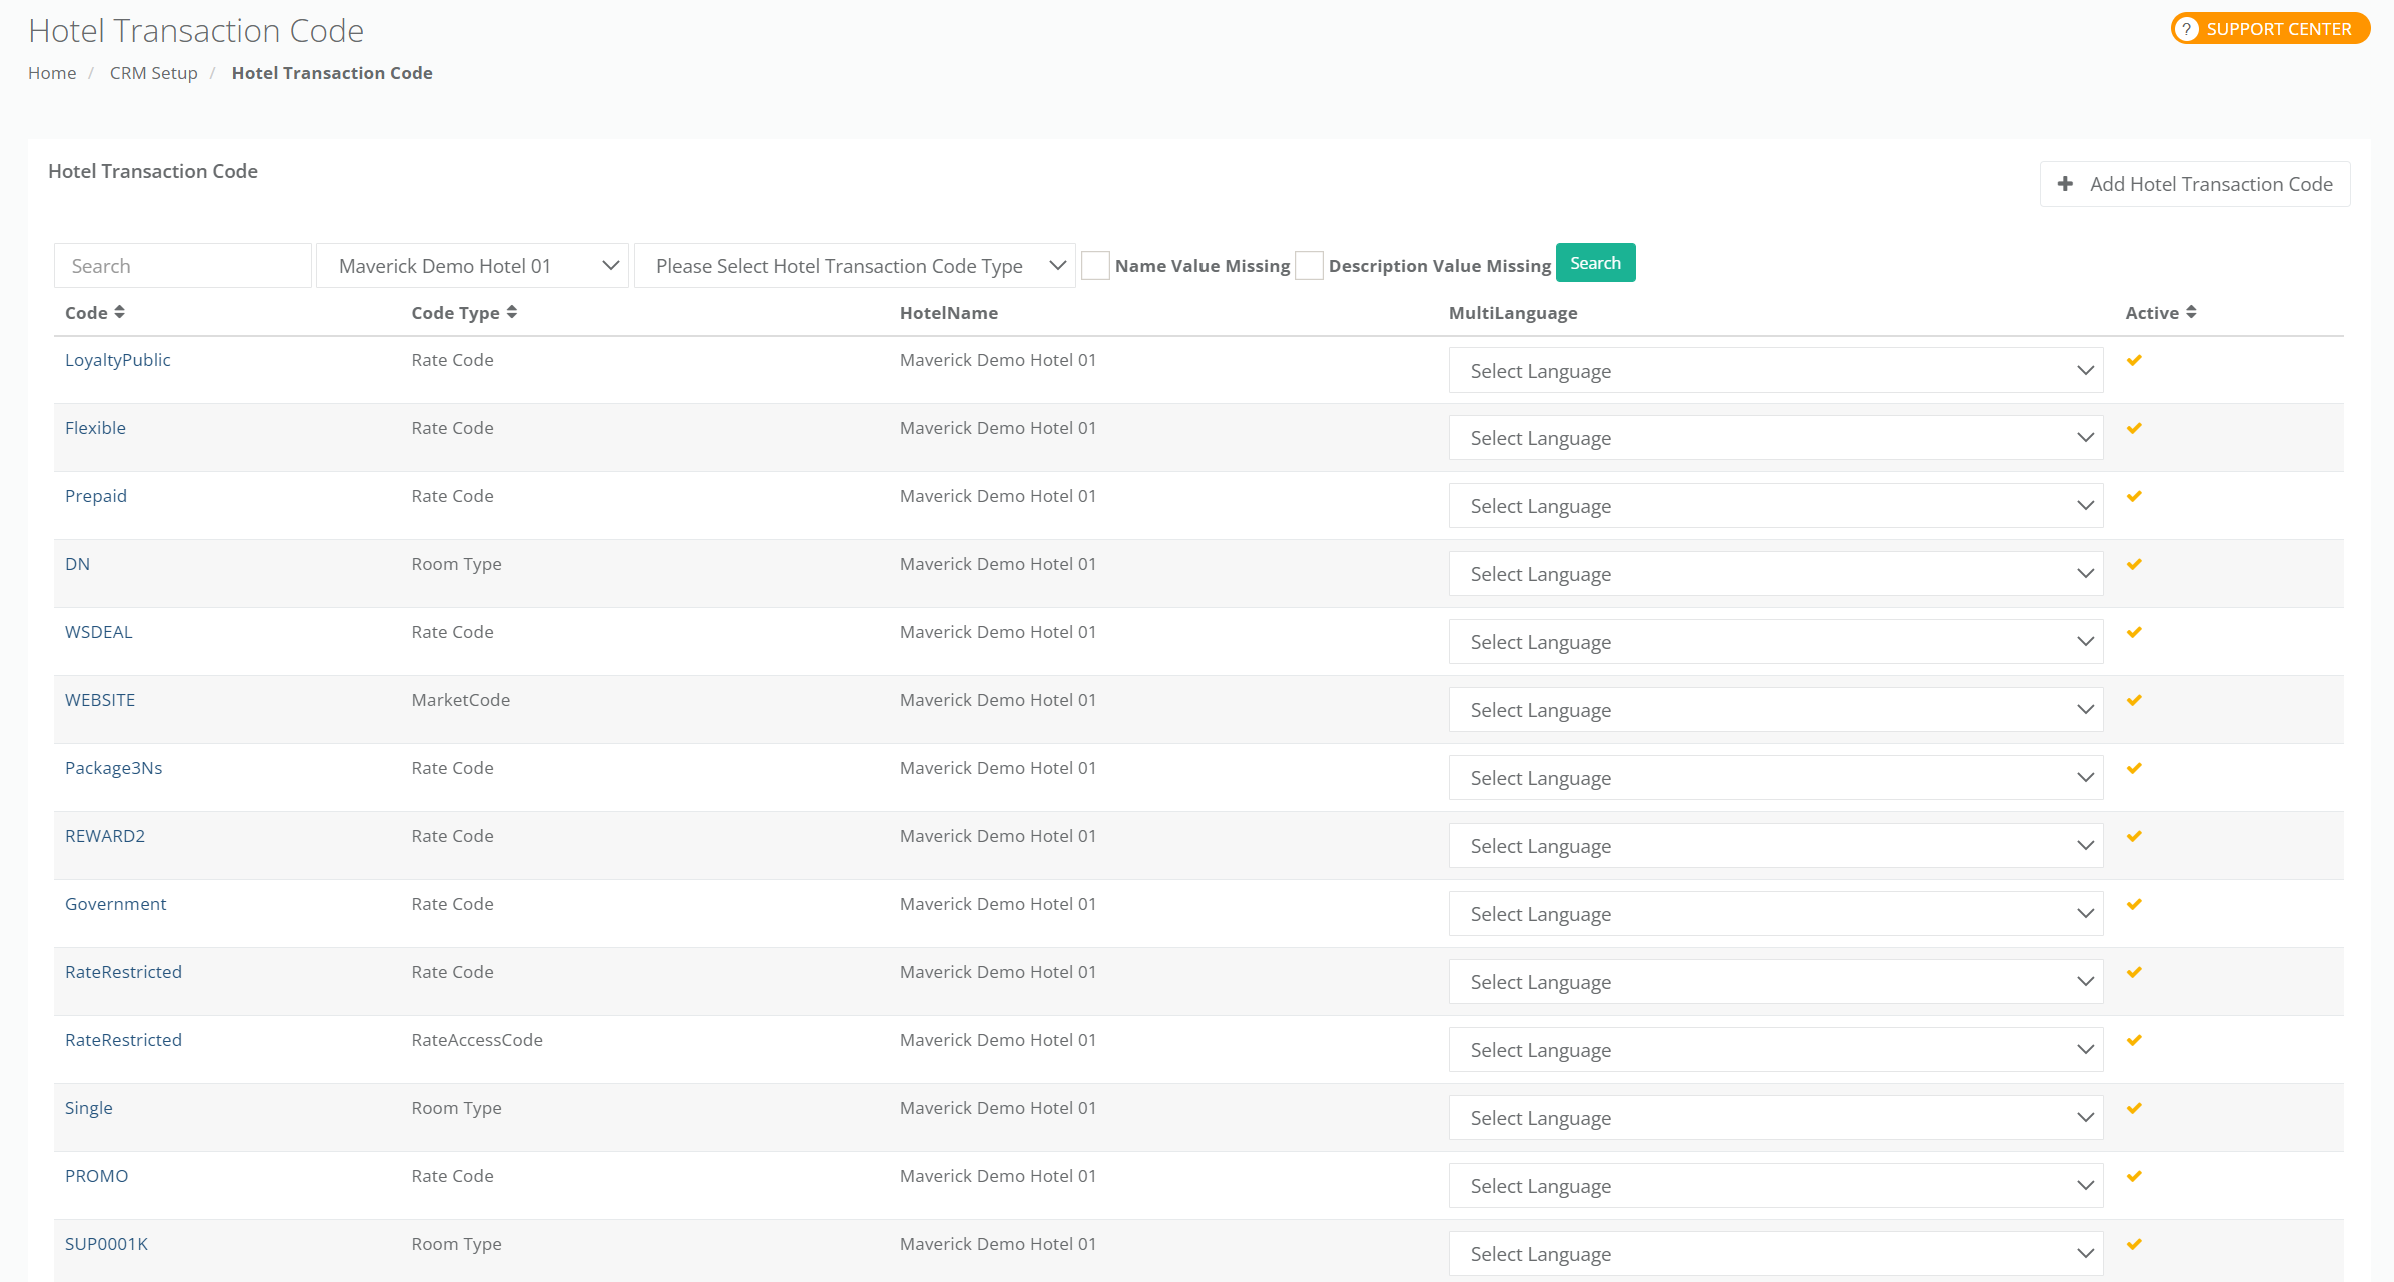Click the active checkmark for WEBSITE row
The image size is (2394, 1282).
(2134, 700)
